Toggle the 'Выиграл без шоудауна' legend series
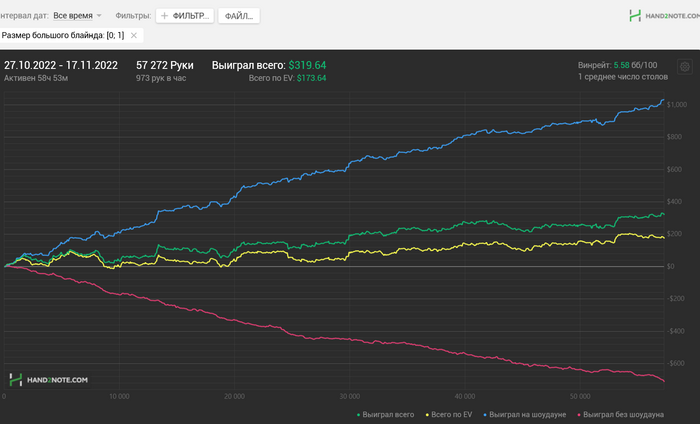 pos(621,415)
